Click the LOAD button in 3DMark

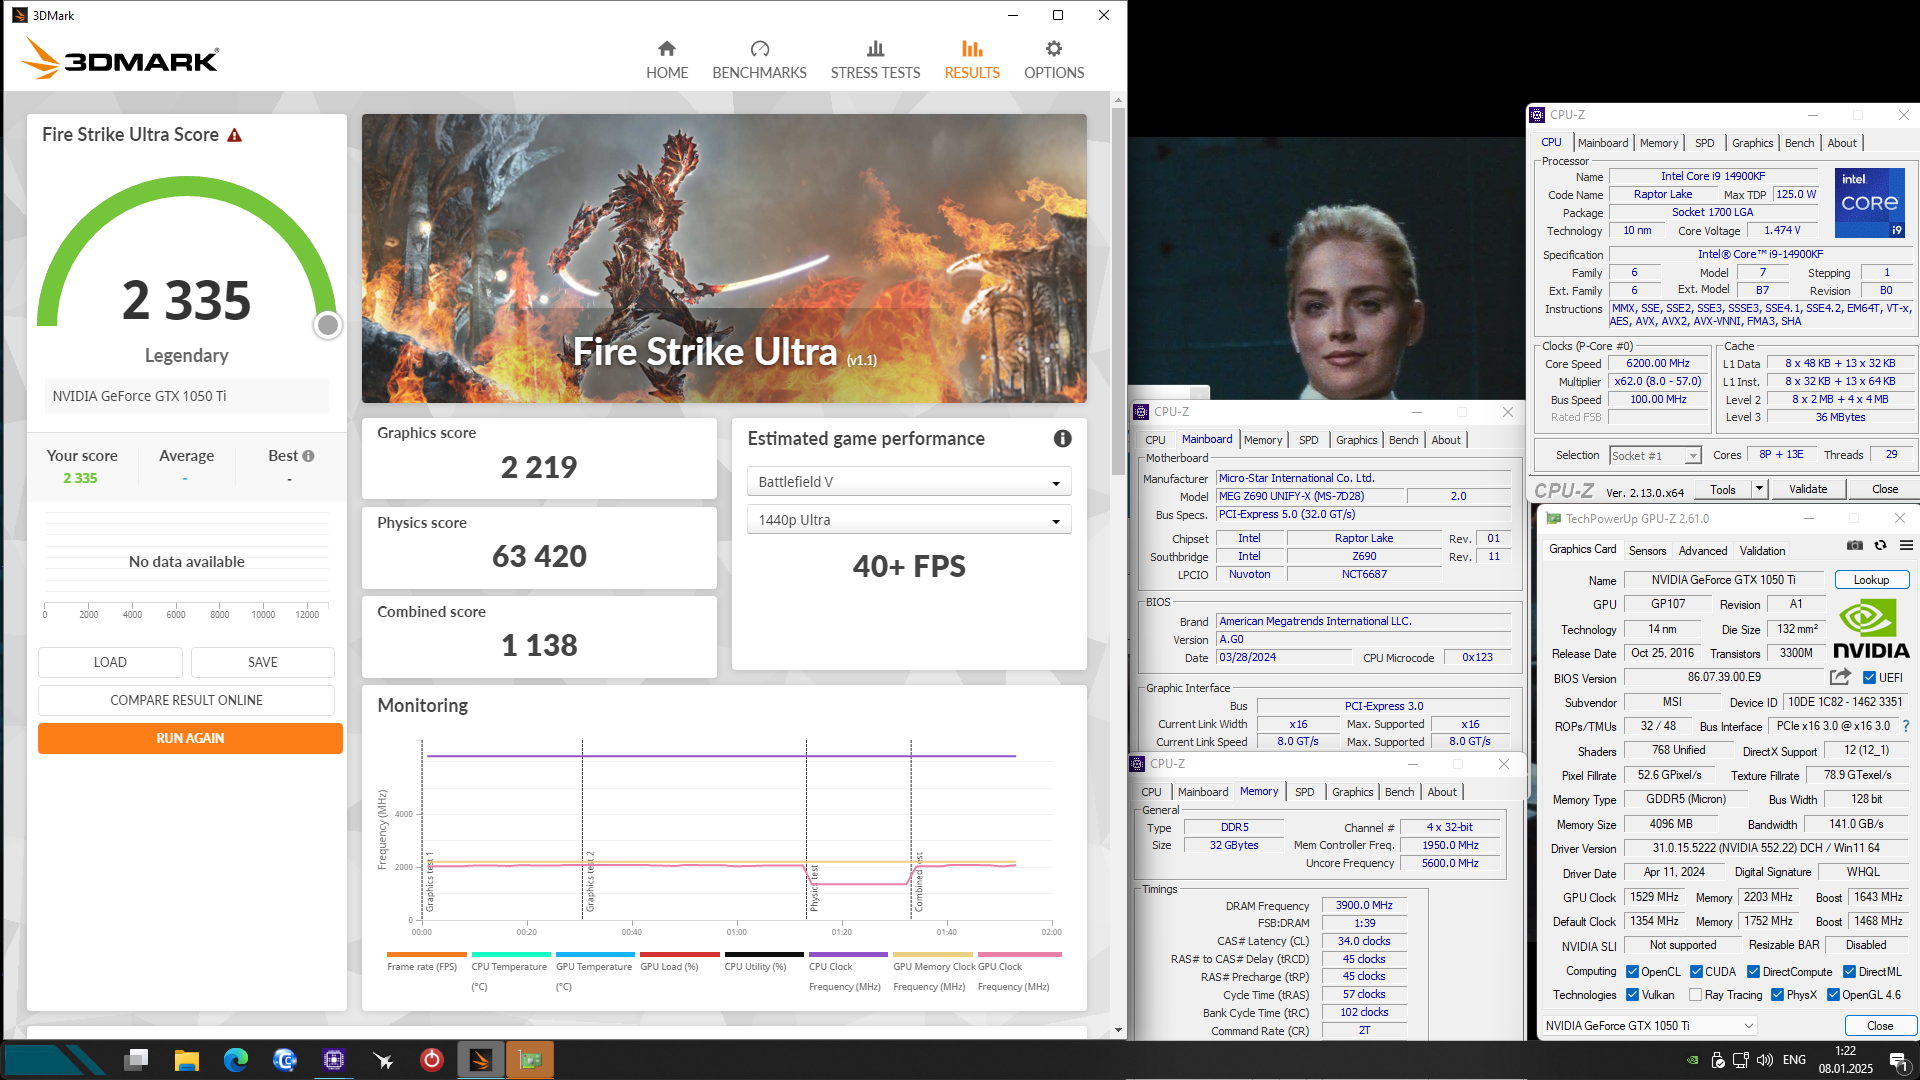110,662
